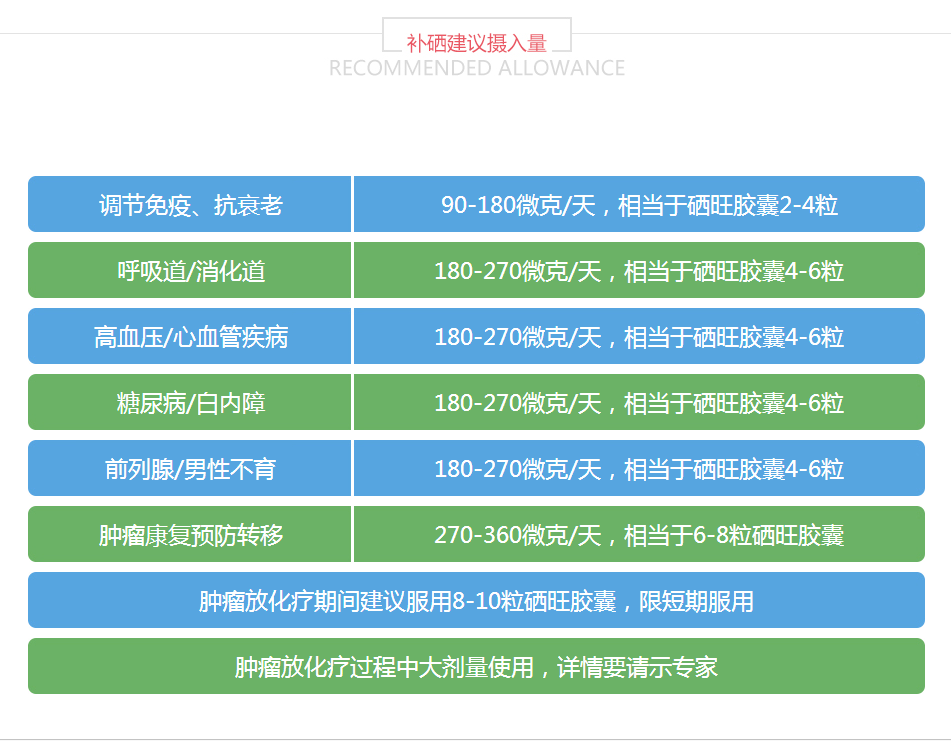Click '90-180微克/天，相当于硒旺胶囊2-4粒'

[x=639, y=204]
